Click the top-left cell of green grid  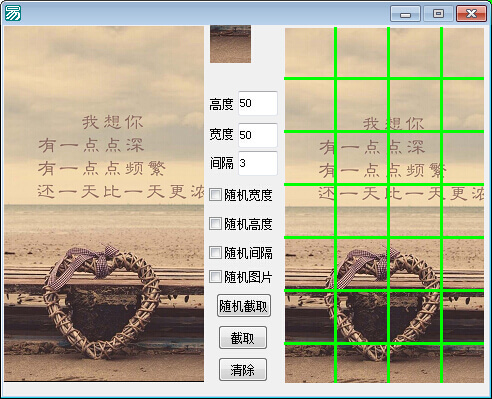click(309, 53)
